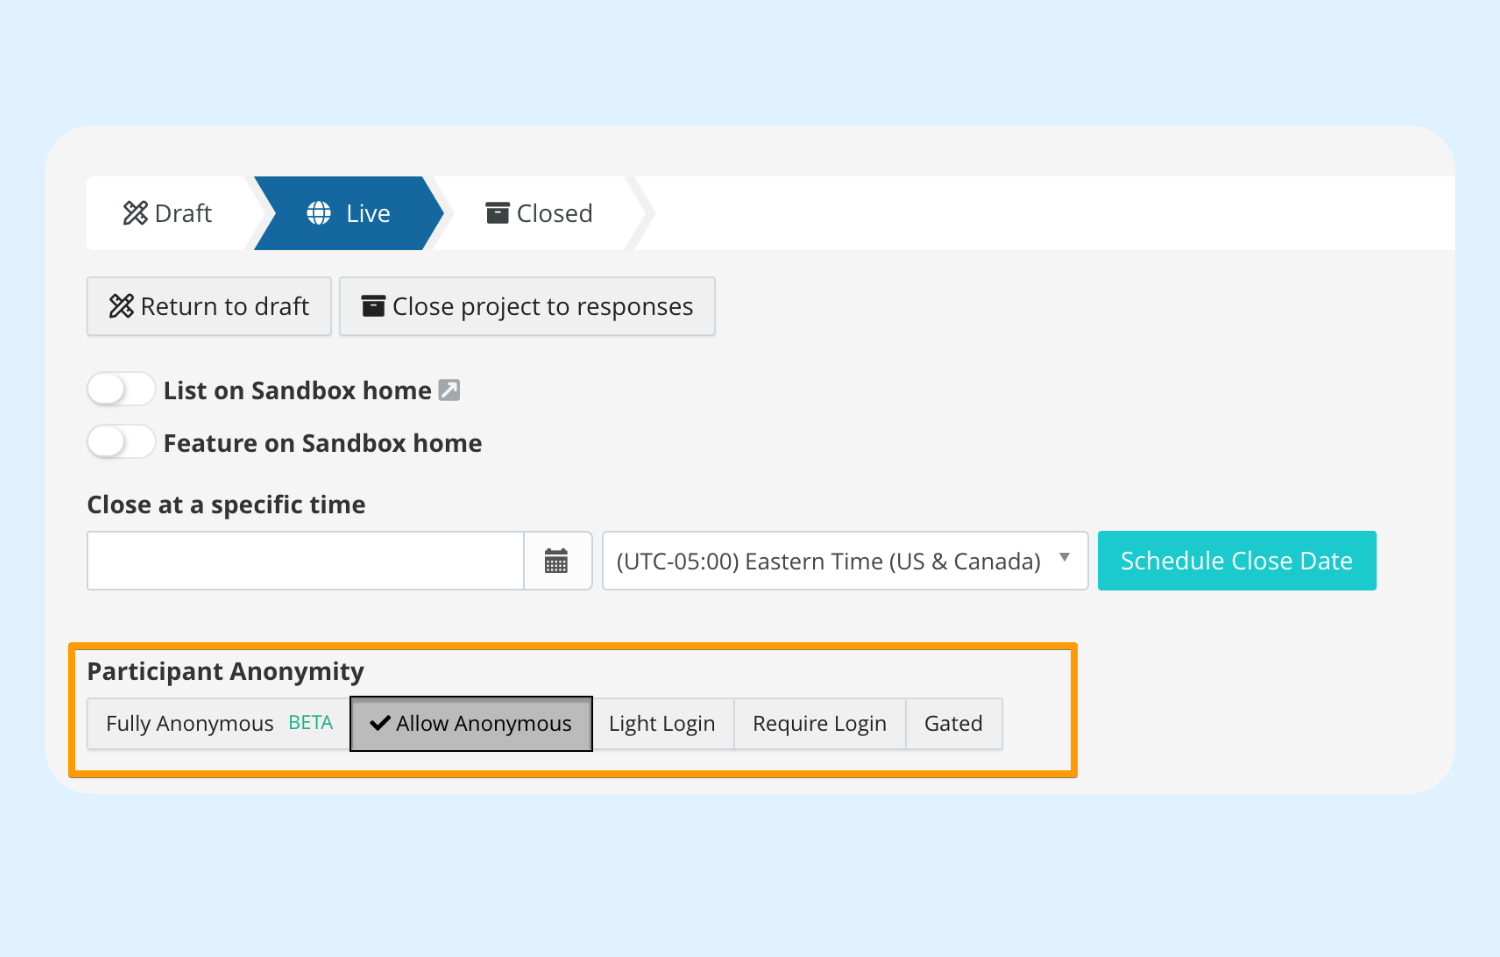Select the Gated anonymity option

pos(953,723)
